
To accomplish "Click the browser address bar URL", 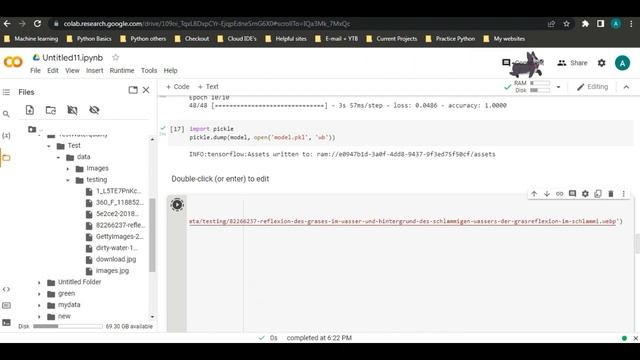I will pos(207,24).
